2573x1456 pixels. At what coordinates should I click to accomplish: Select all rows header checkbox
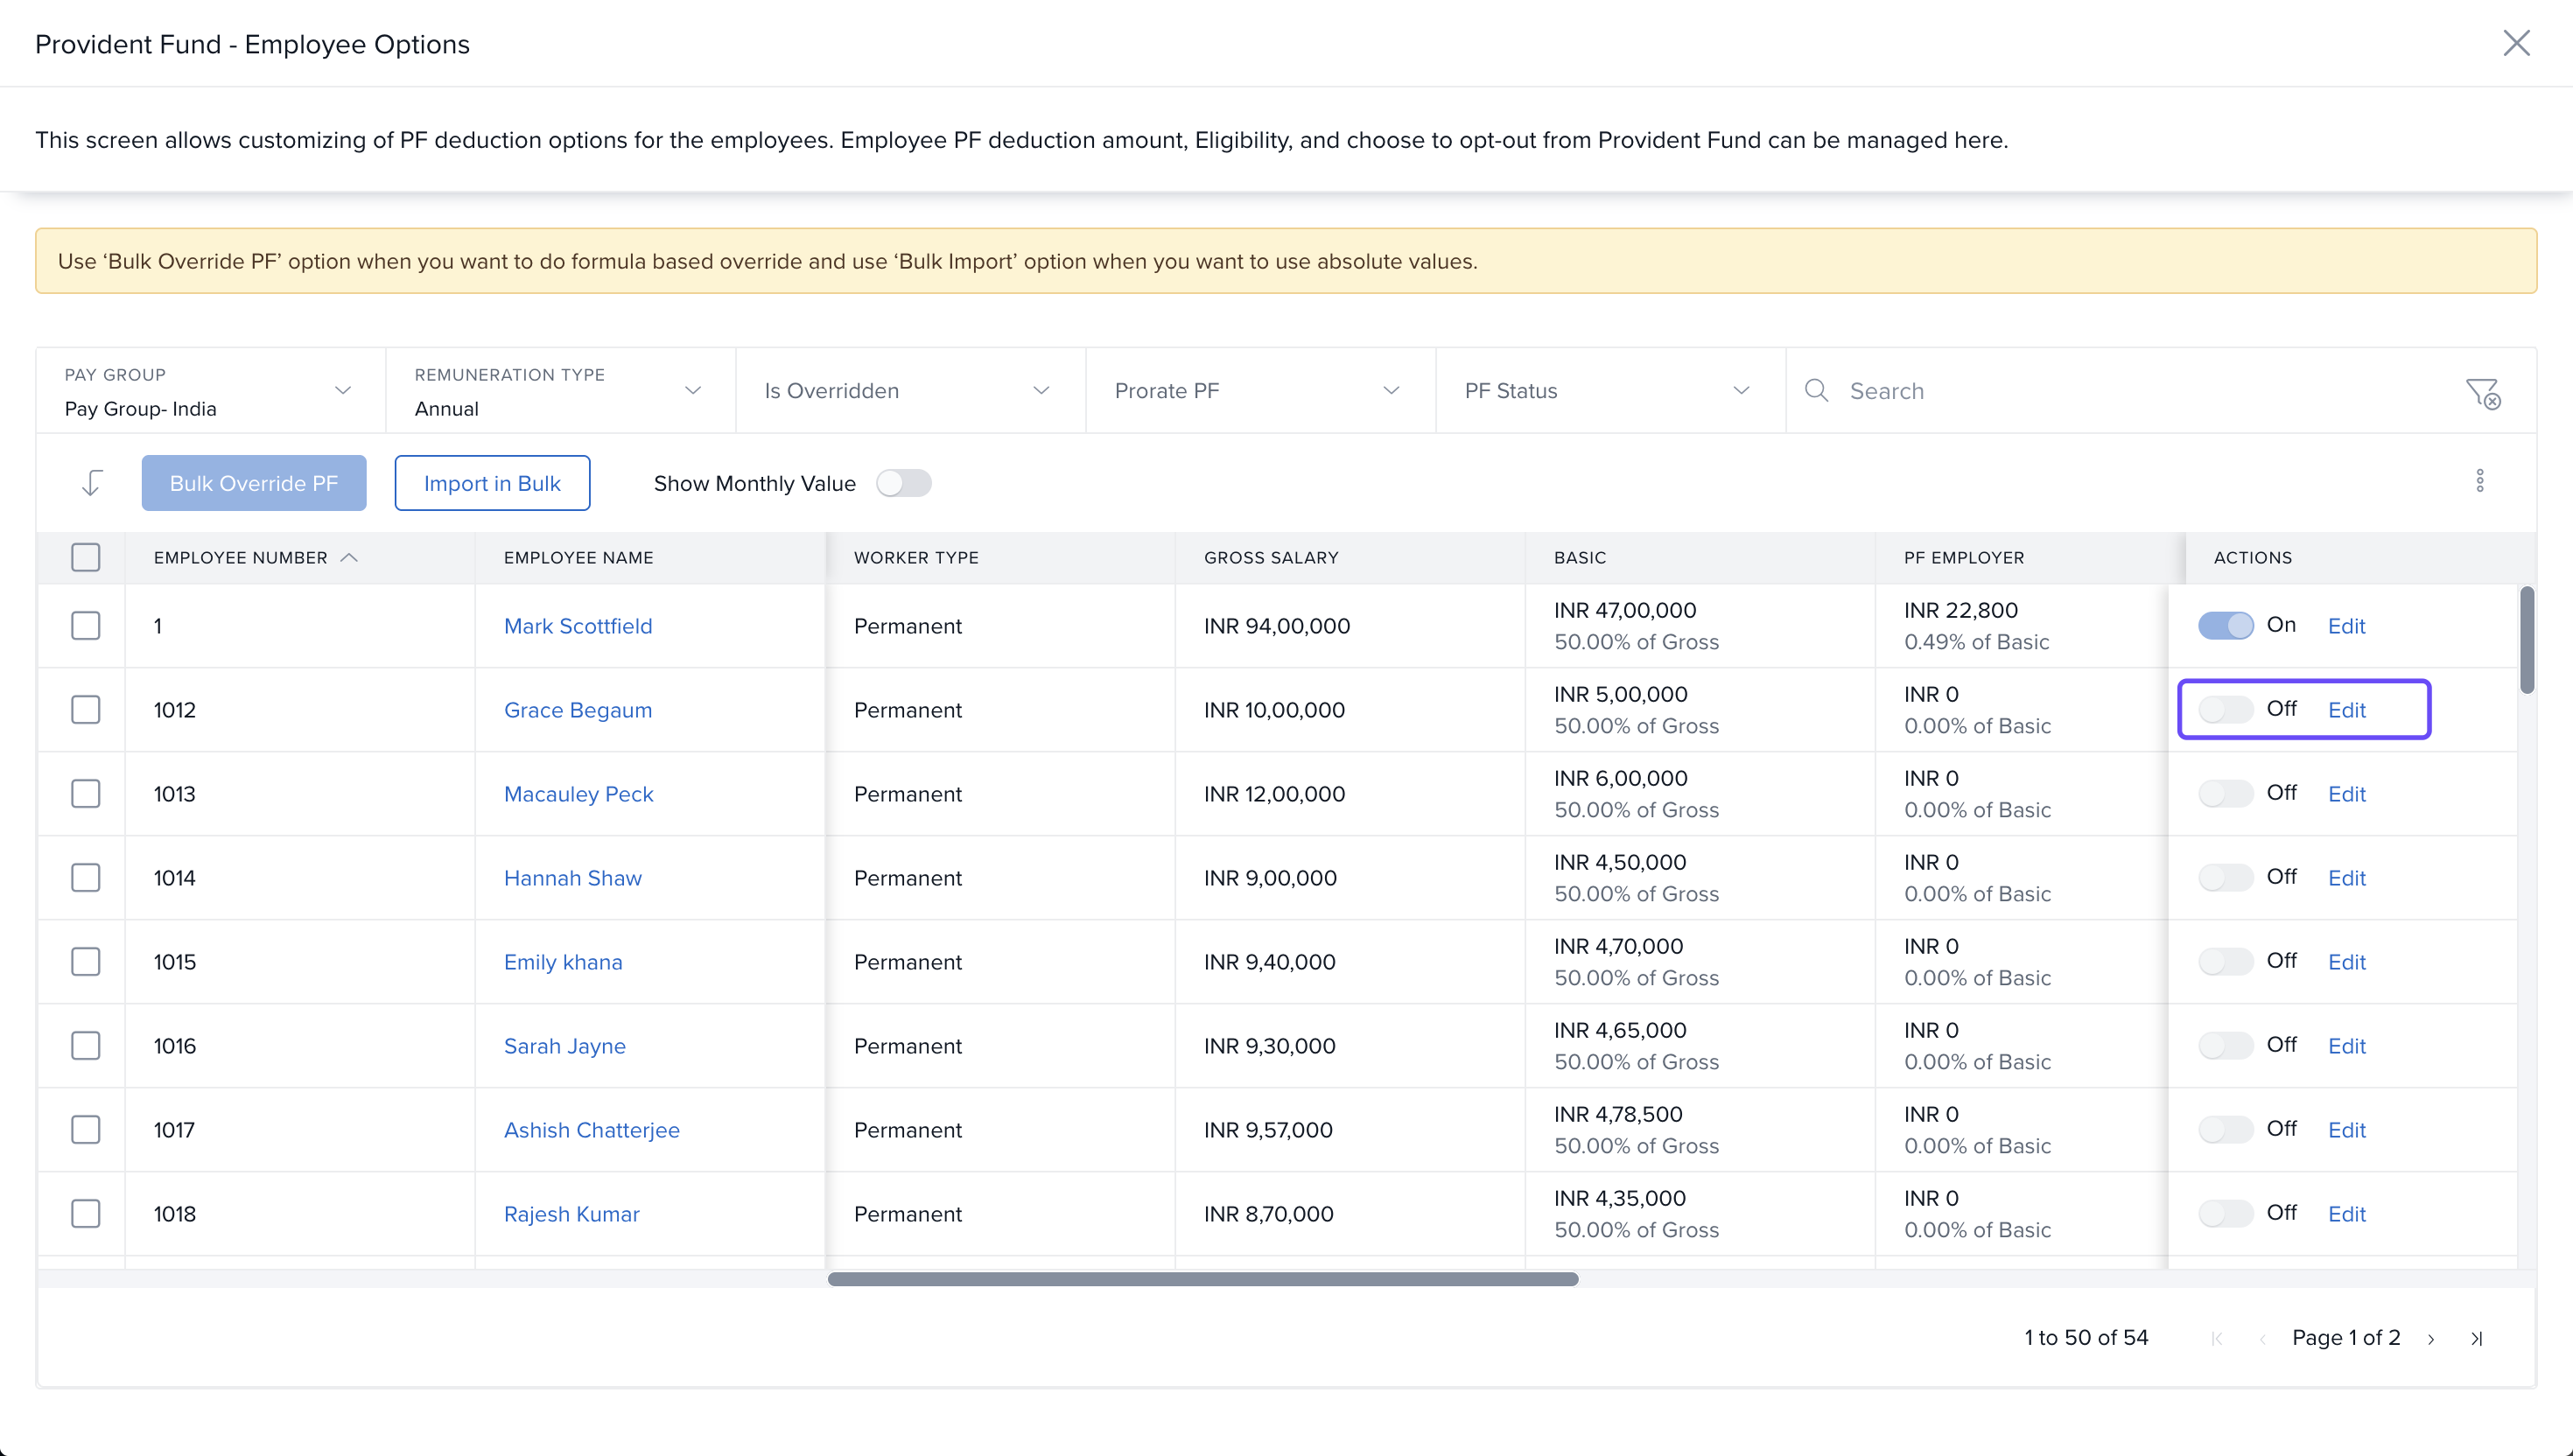[86, 557]
